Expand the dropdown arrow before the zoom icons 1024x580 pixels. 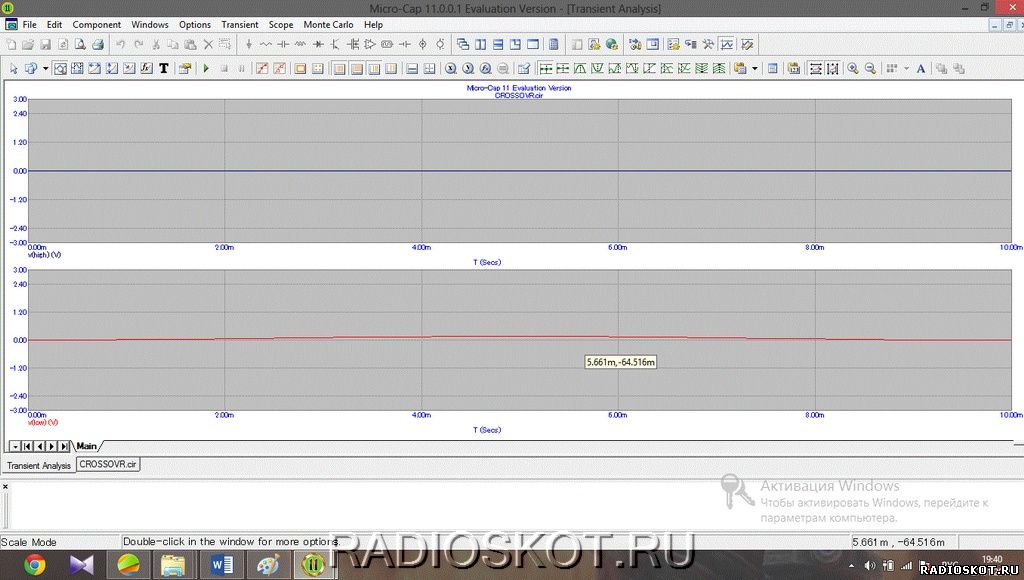click(755, 68)
